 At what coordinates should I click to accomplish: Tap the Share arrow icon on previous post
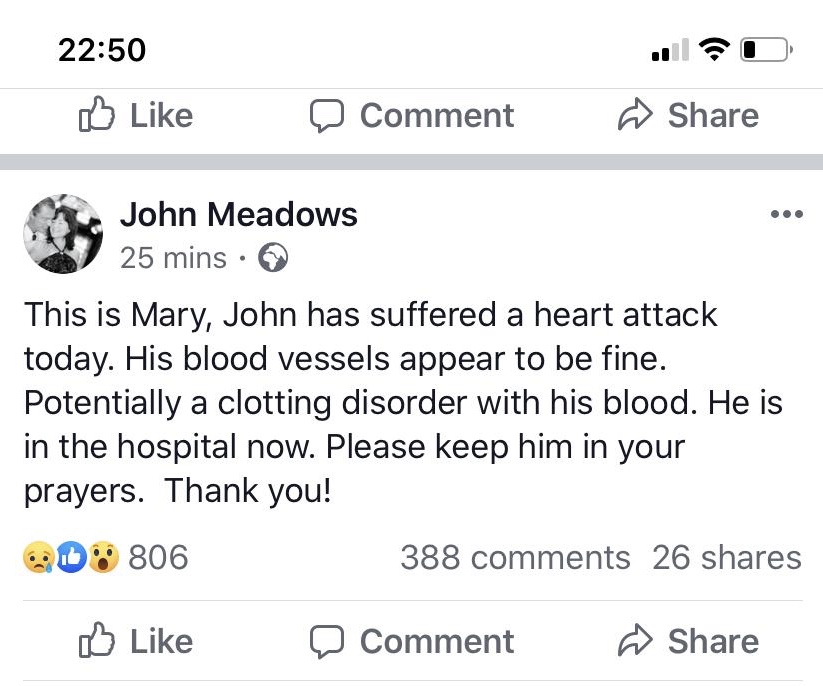pyautogui.click(x=635, y=116)
